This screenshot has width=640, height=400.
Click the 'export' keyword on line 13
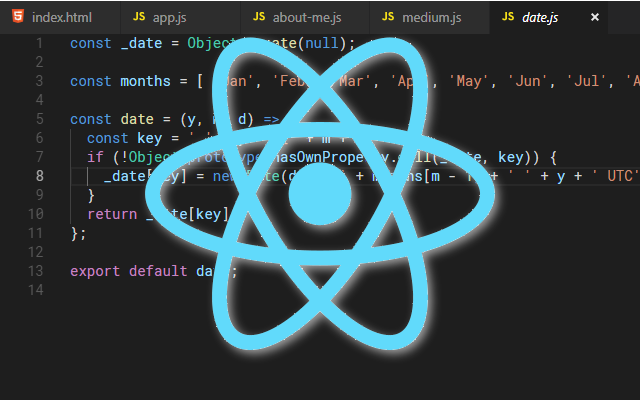coord(95,271)
